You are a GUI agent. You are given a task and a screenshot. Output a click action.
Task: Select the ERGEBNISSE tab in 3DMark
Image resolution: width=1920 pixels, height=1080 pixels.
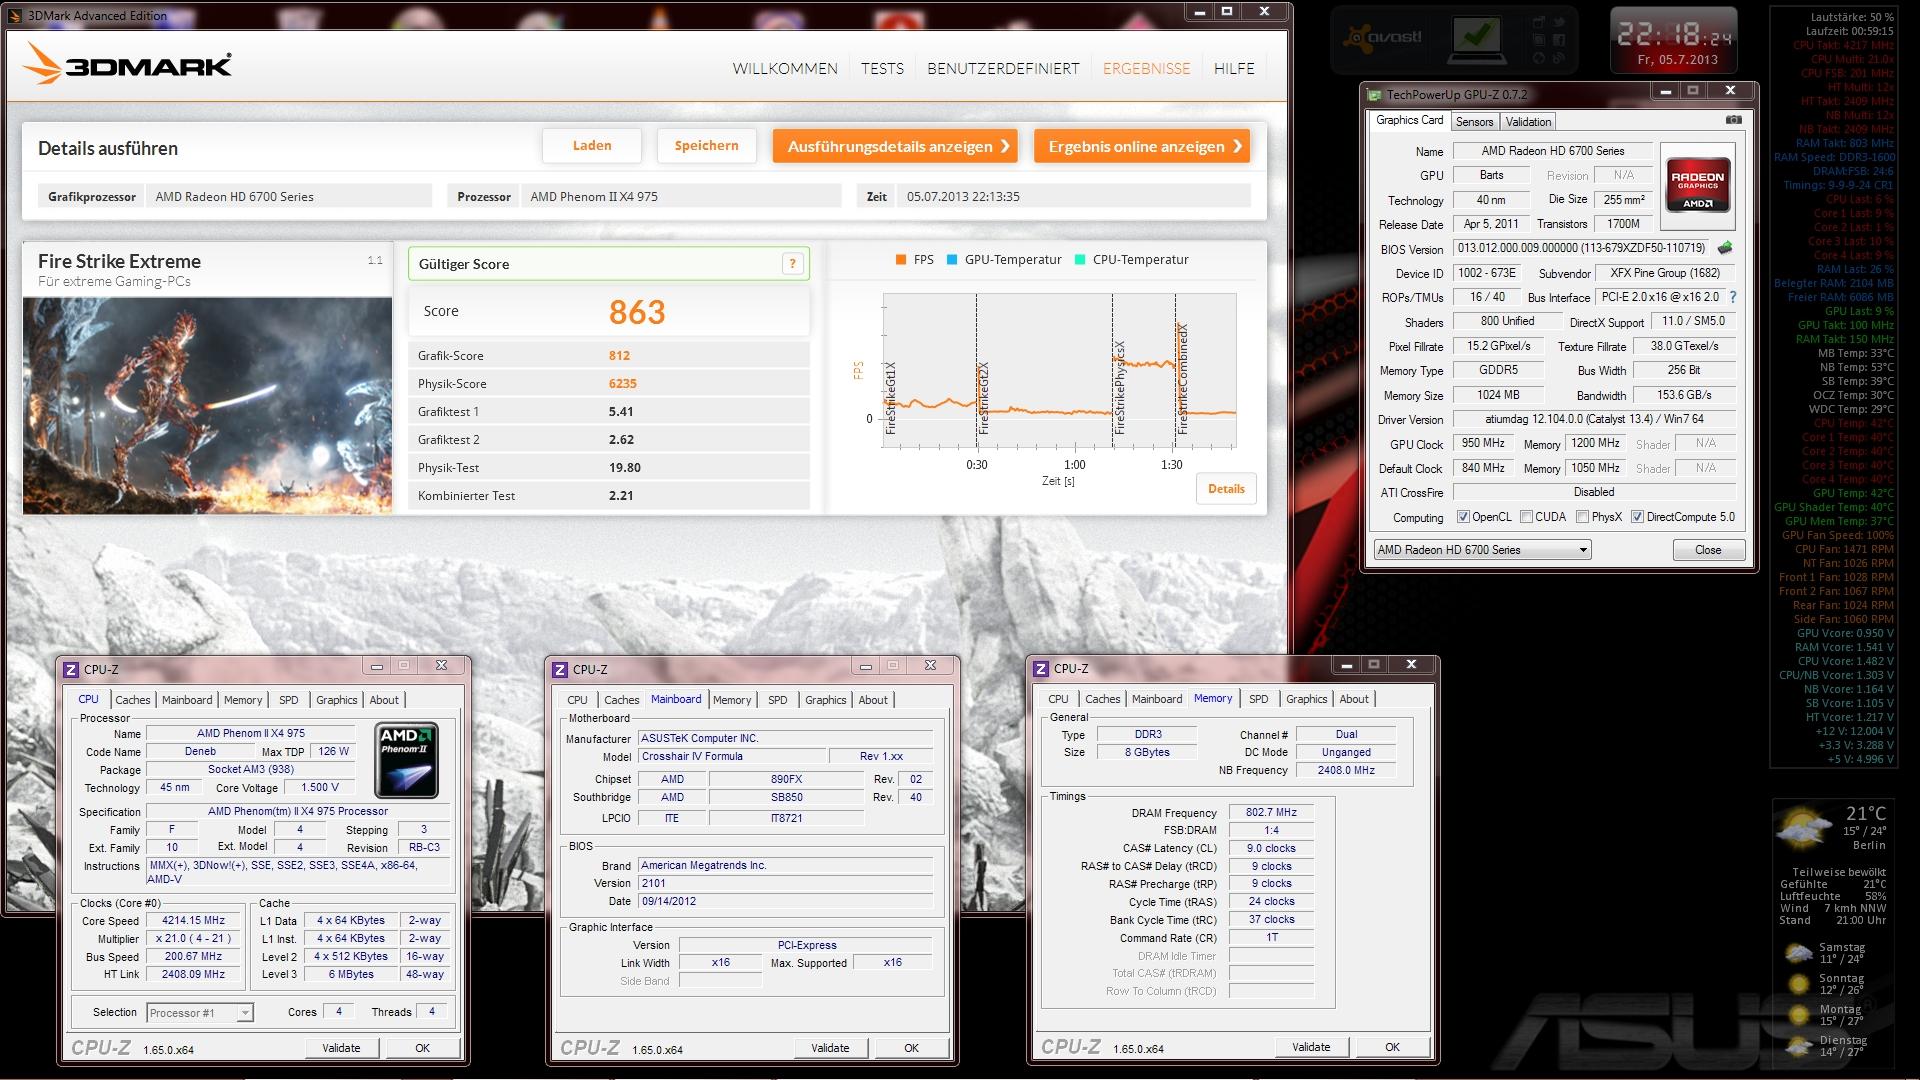(1146, 69)
